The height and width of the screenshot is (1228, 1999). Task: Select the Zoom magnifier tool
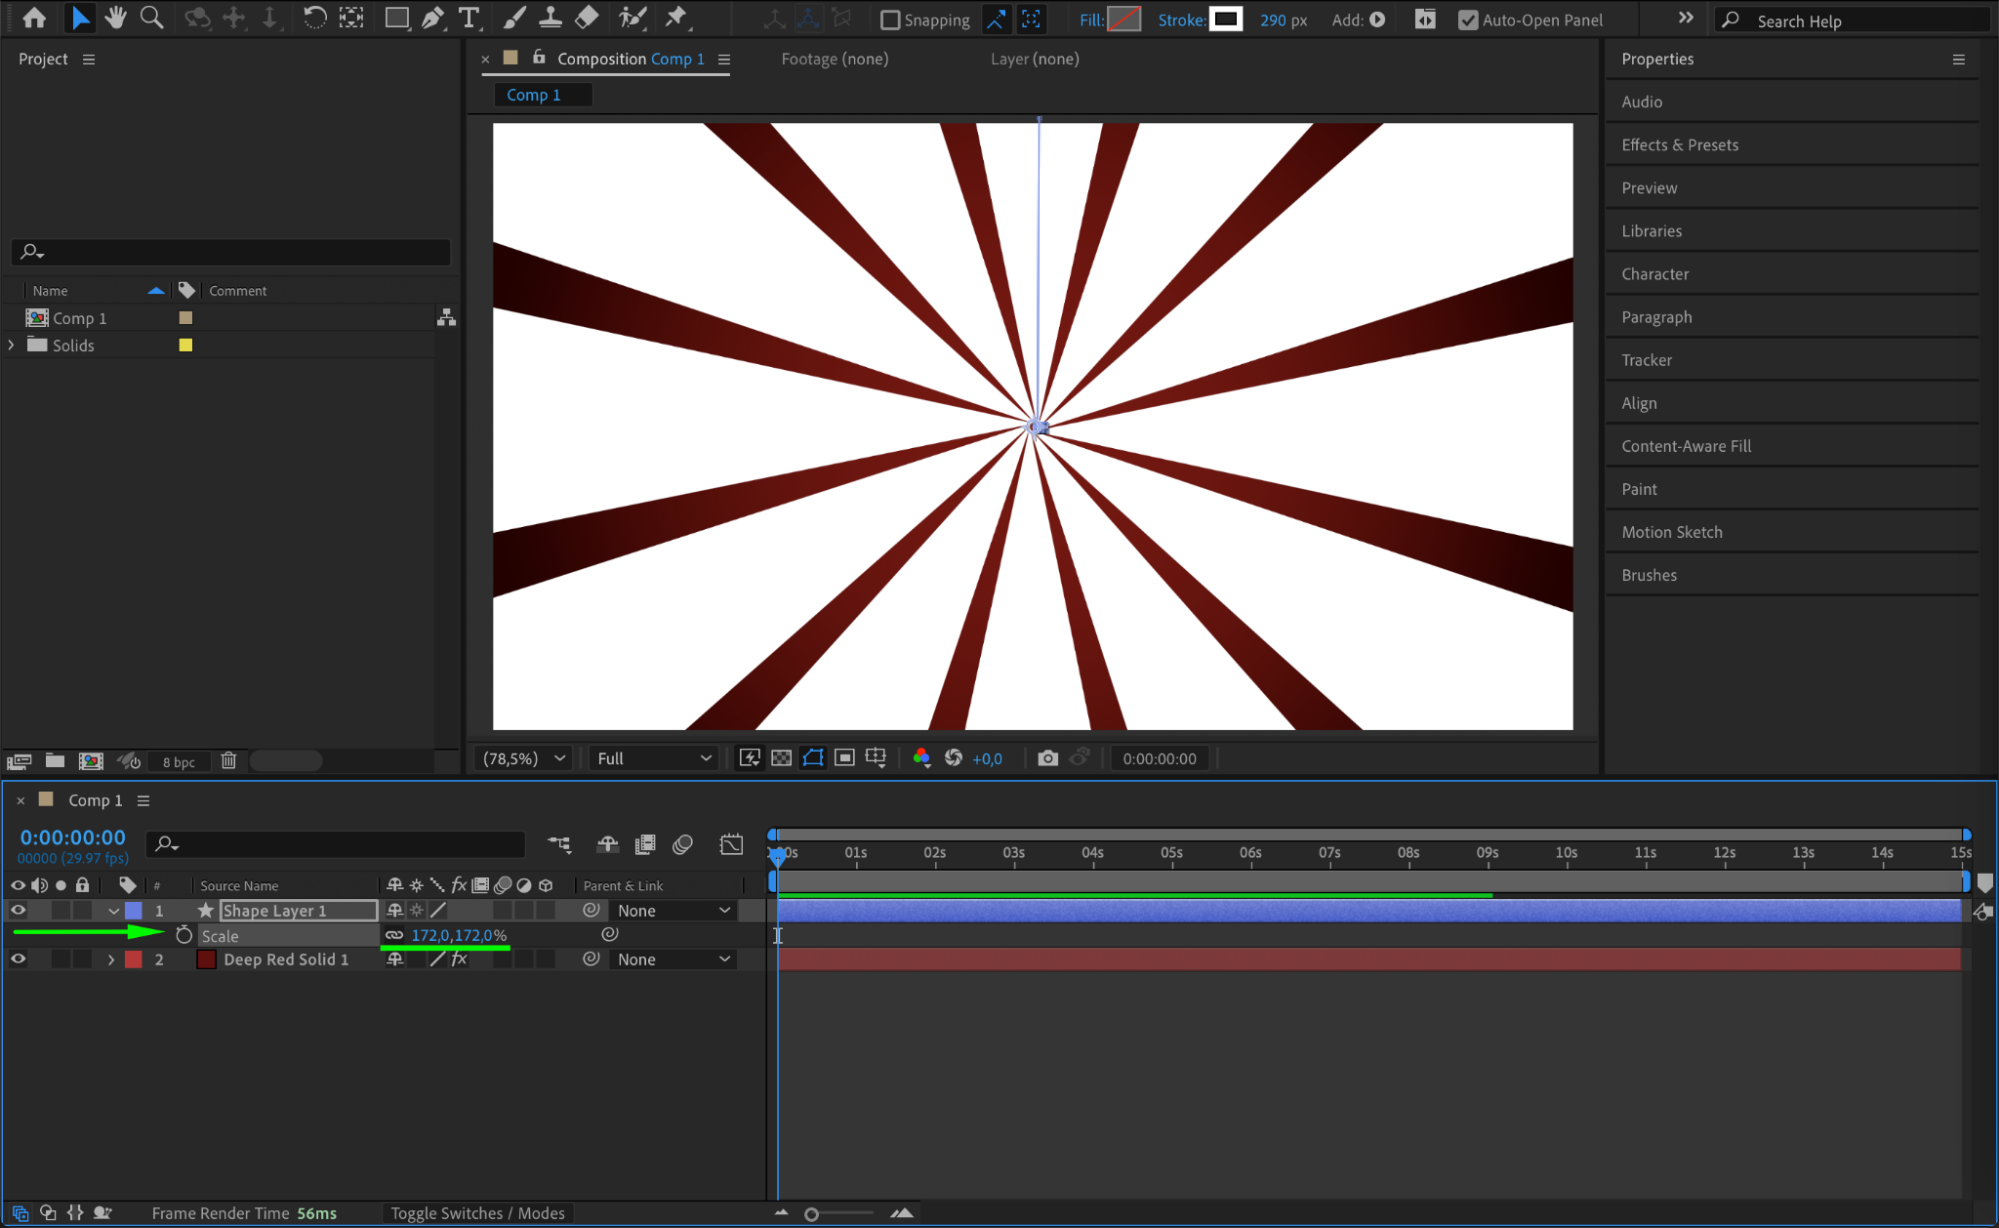pos(152,18)
